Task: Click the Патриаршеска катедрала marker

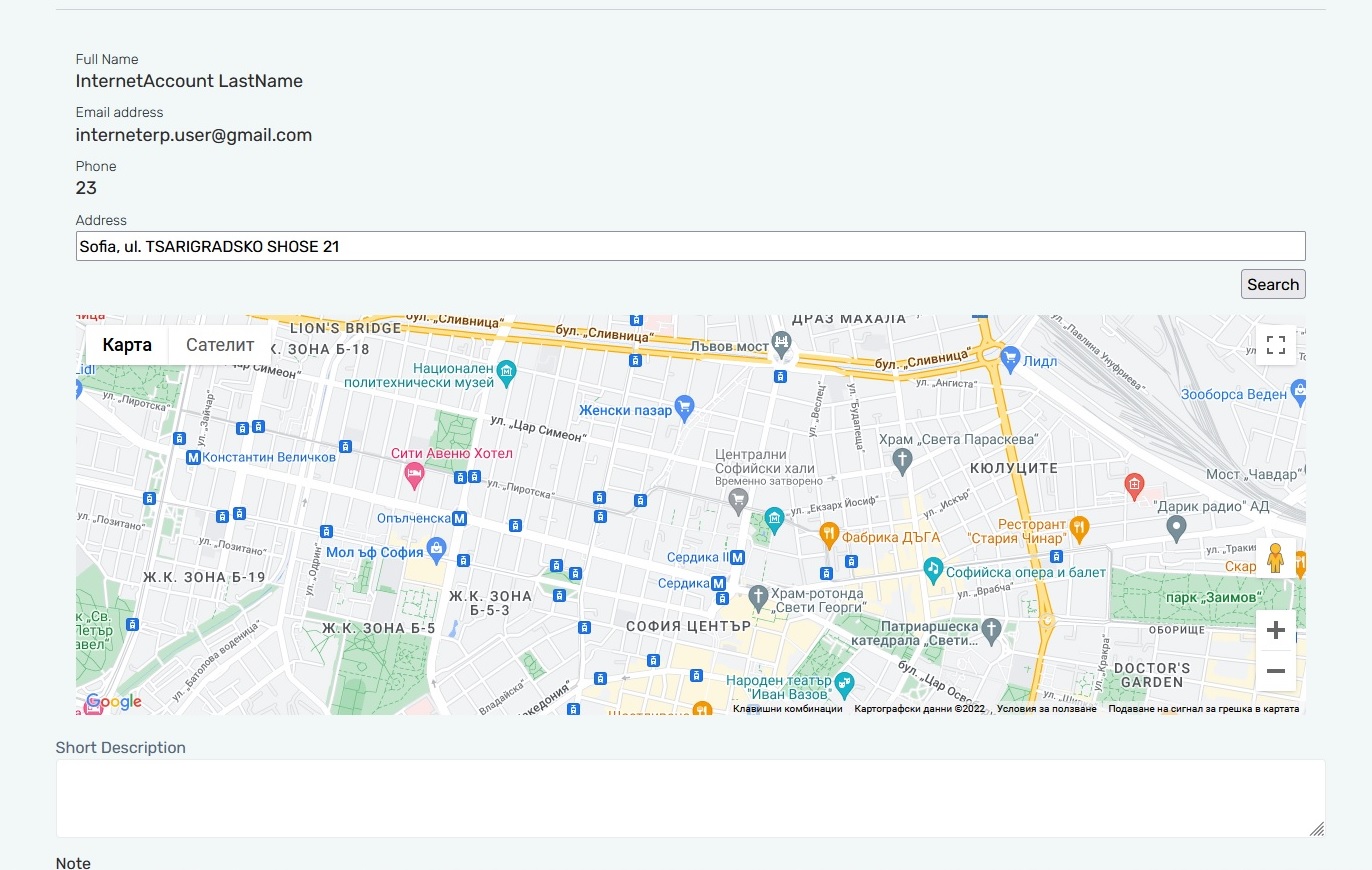Action: [x=991, y=629]
